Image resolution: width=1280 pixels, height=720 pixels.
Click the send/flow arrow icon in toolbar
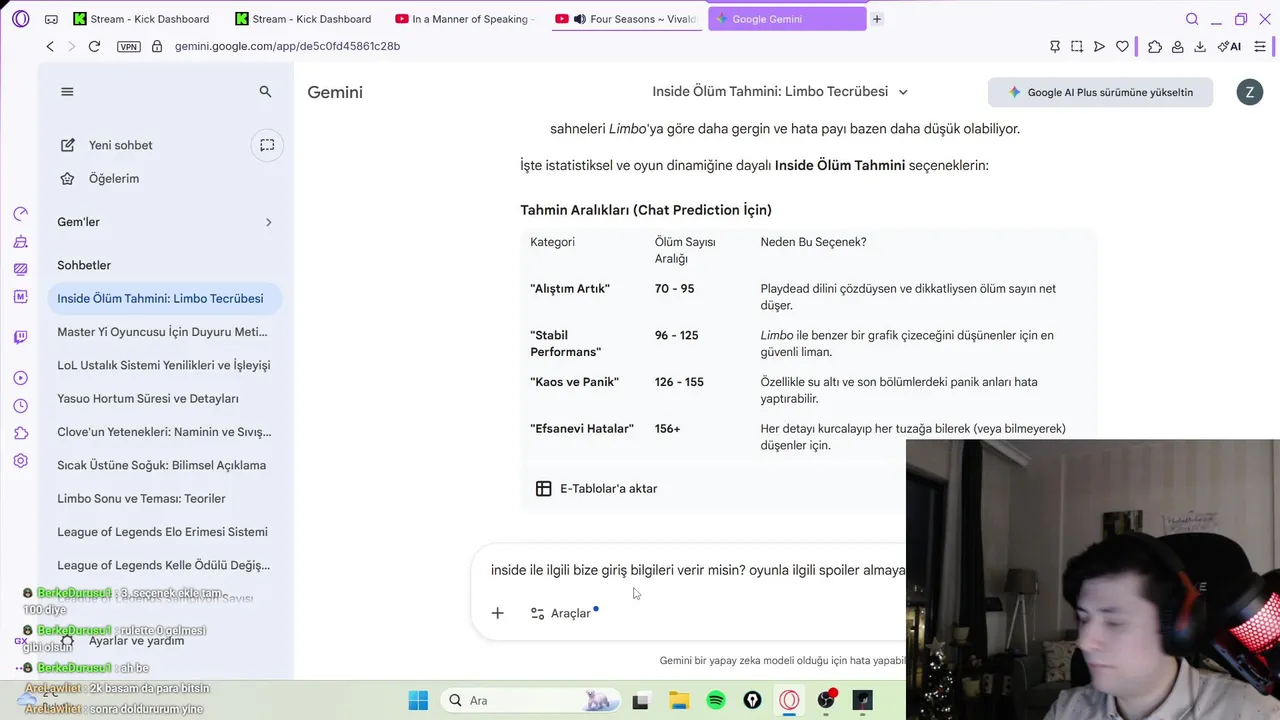tap(1099, 46)
